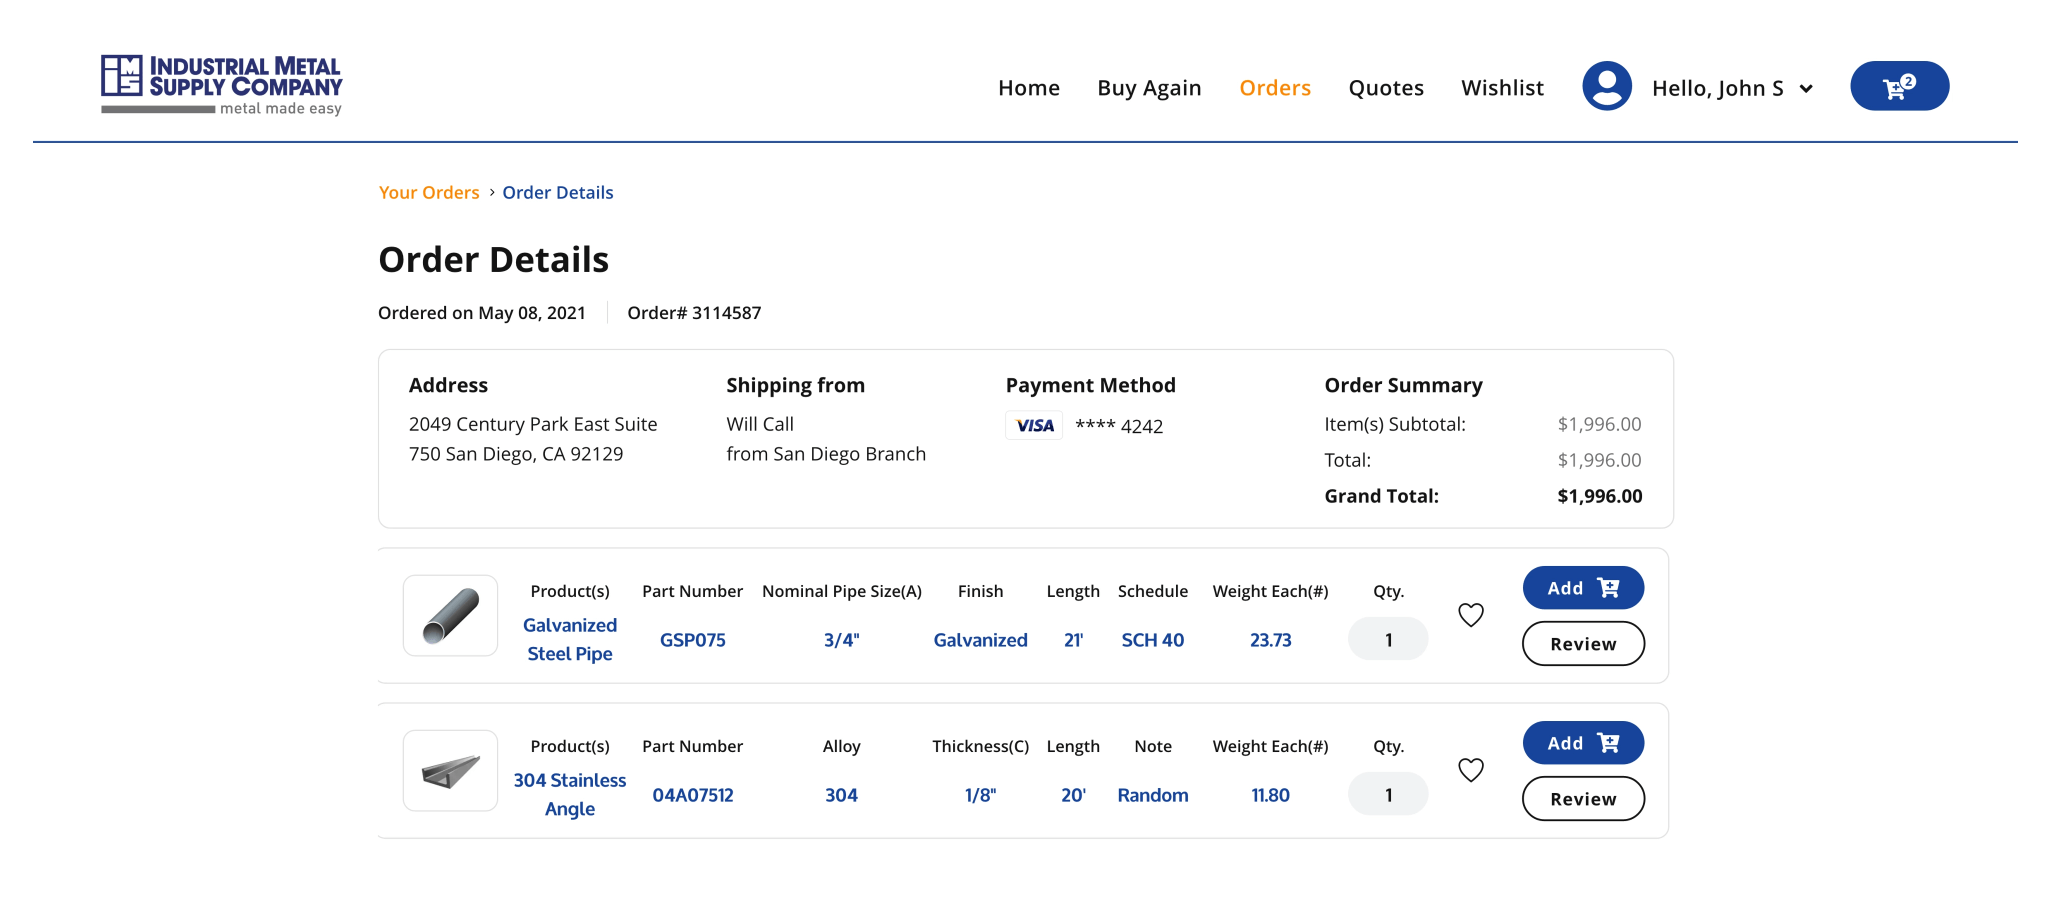This screenshot has height=911, width=2048.
Task: Add 304 Stainless Angle to cart
Action: (1582, 743)
